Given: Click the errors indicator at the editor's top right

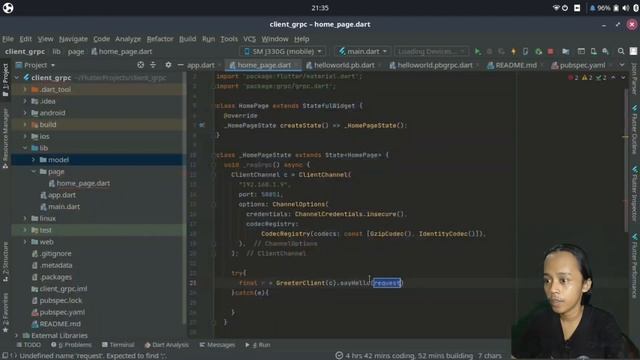Looking at the screenshot, I should [x=573, y=78].
